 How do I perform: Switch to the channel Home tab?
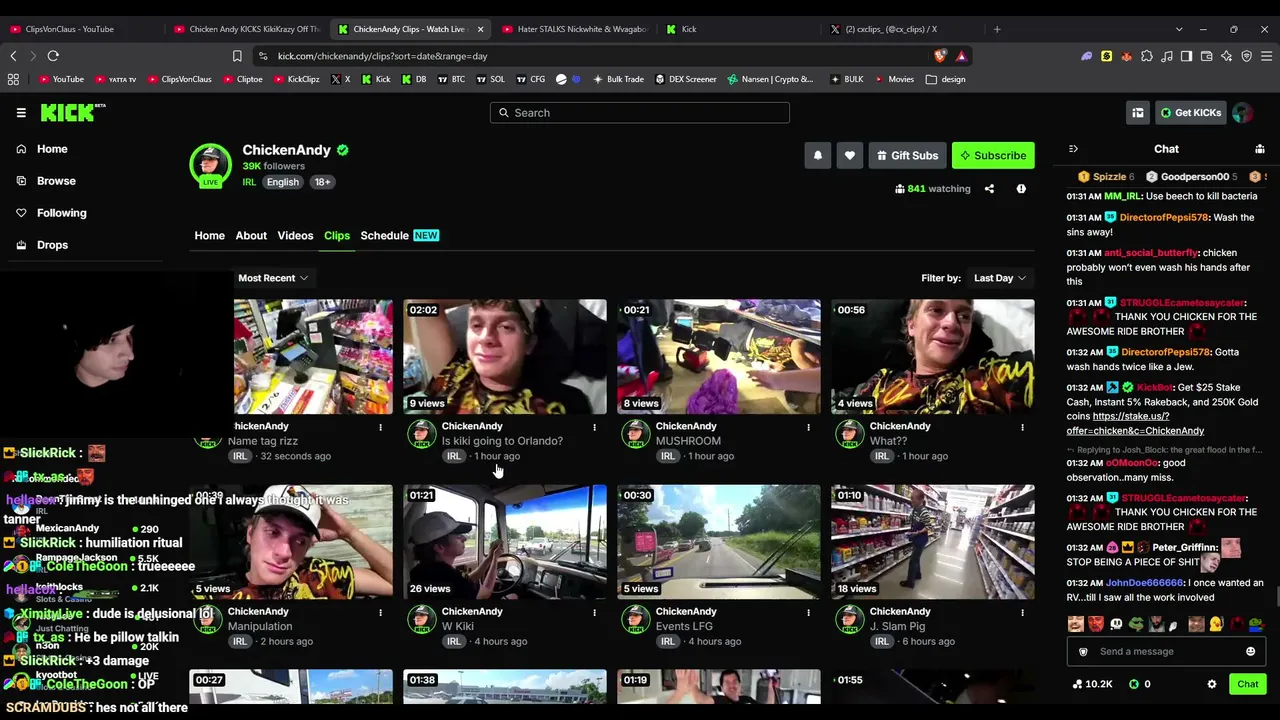(x=209, y=236)
